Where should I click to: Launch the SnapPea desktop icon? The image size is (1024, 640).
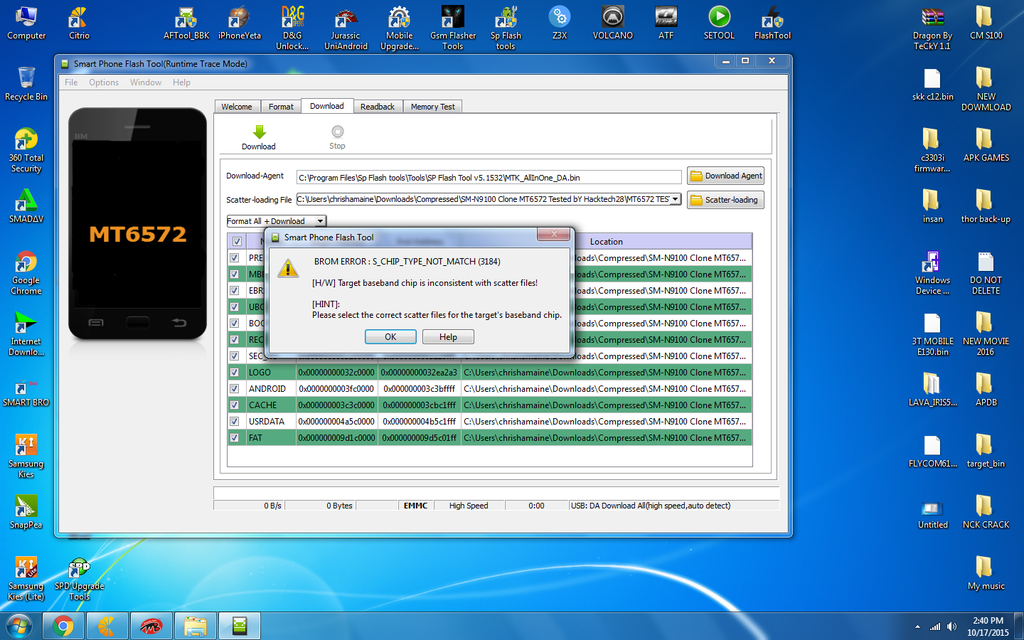click(26, 513)
